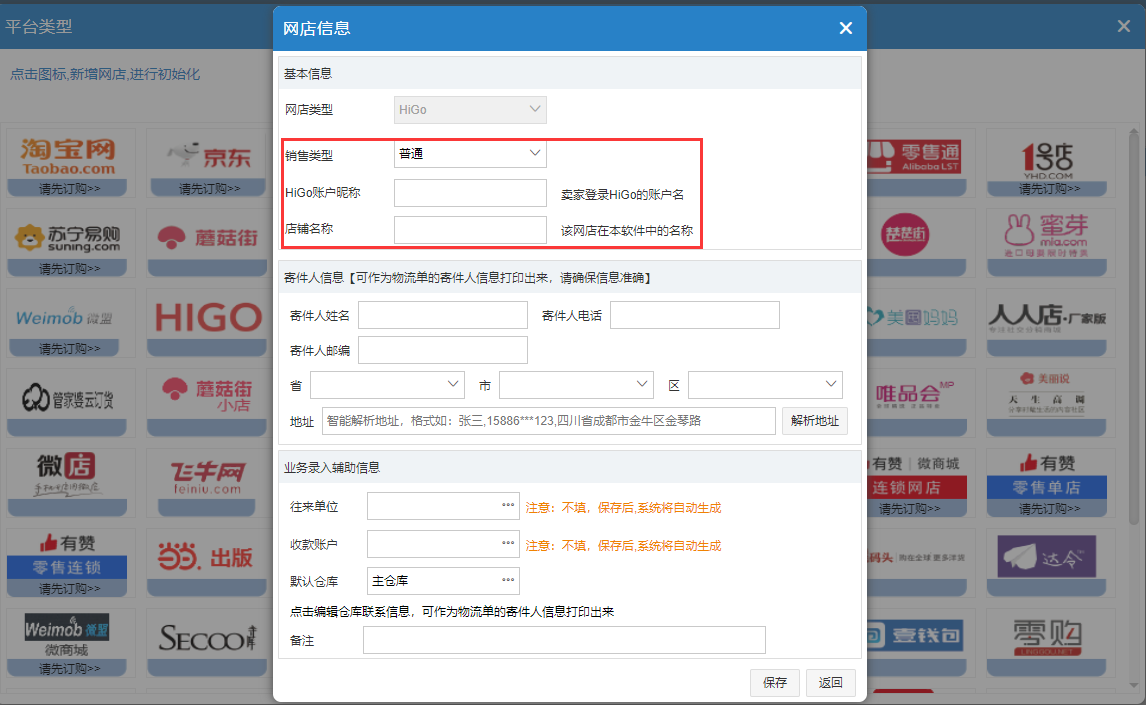Open the 默认仓库 主仓库 ellipsis picker
1146x705 pixels.
[508, 581]
